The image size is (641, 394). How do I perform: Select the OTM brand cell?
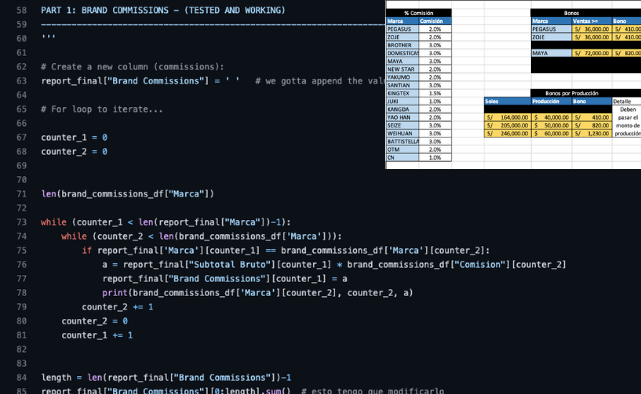[x=402, y=150]
